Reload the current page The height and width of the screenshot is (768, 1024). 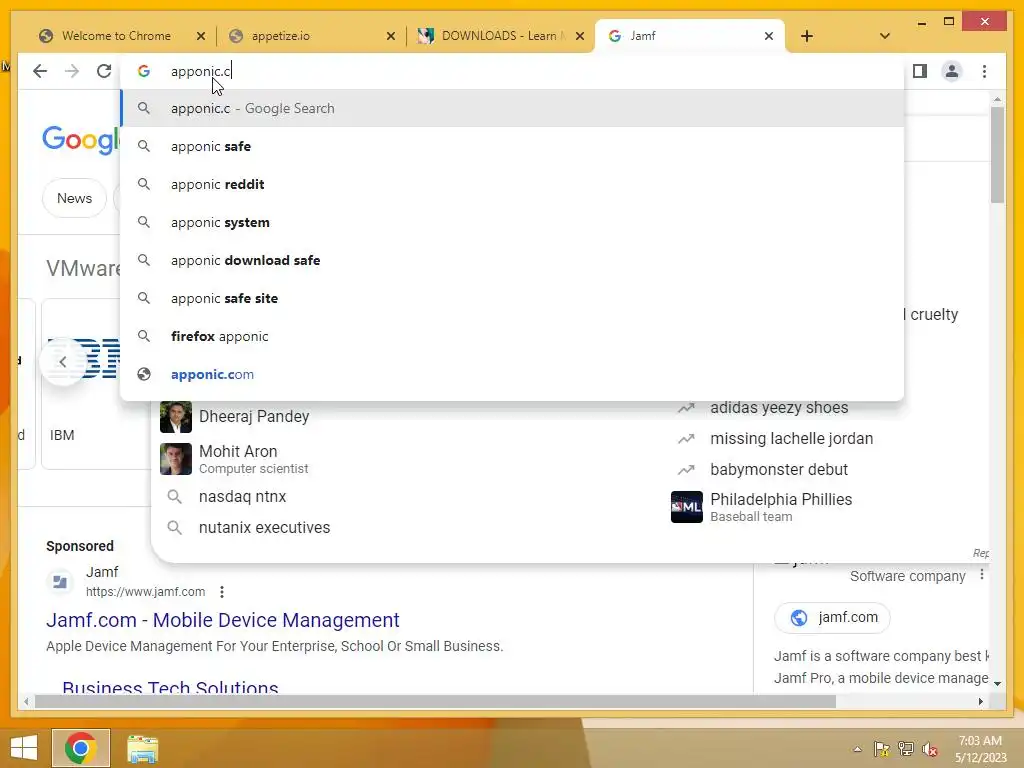(x=104, y=71)
